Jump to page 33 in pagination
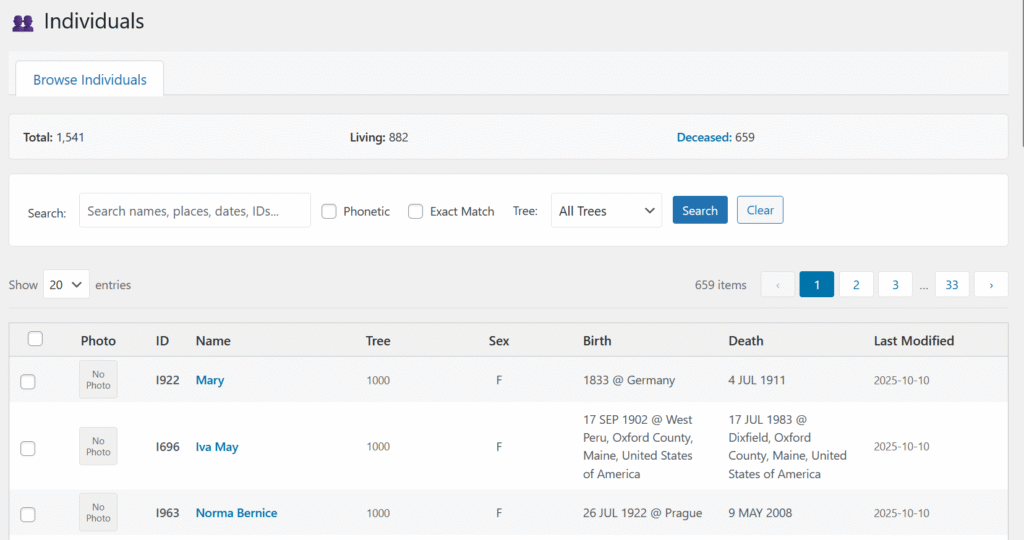 (x=951, y=285)
